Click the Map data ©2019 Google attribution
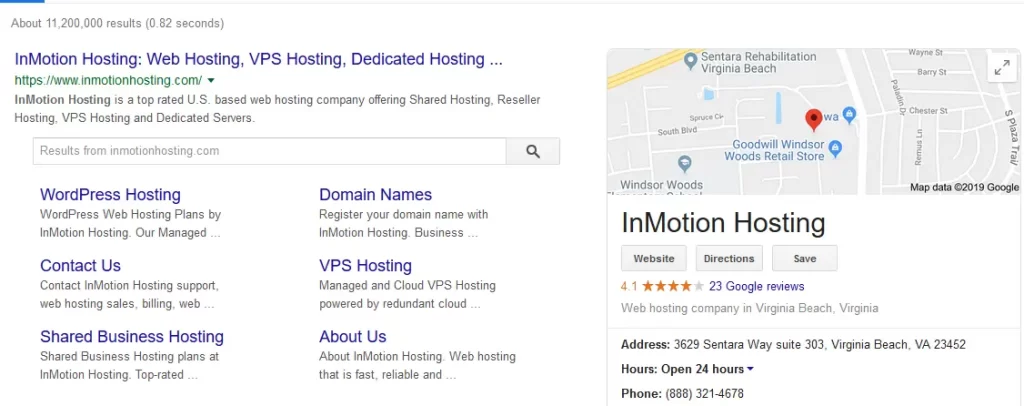Image resolution: width=1024 pixels, height=406 pixels. [x=965, y=187]
